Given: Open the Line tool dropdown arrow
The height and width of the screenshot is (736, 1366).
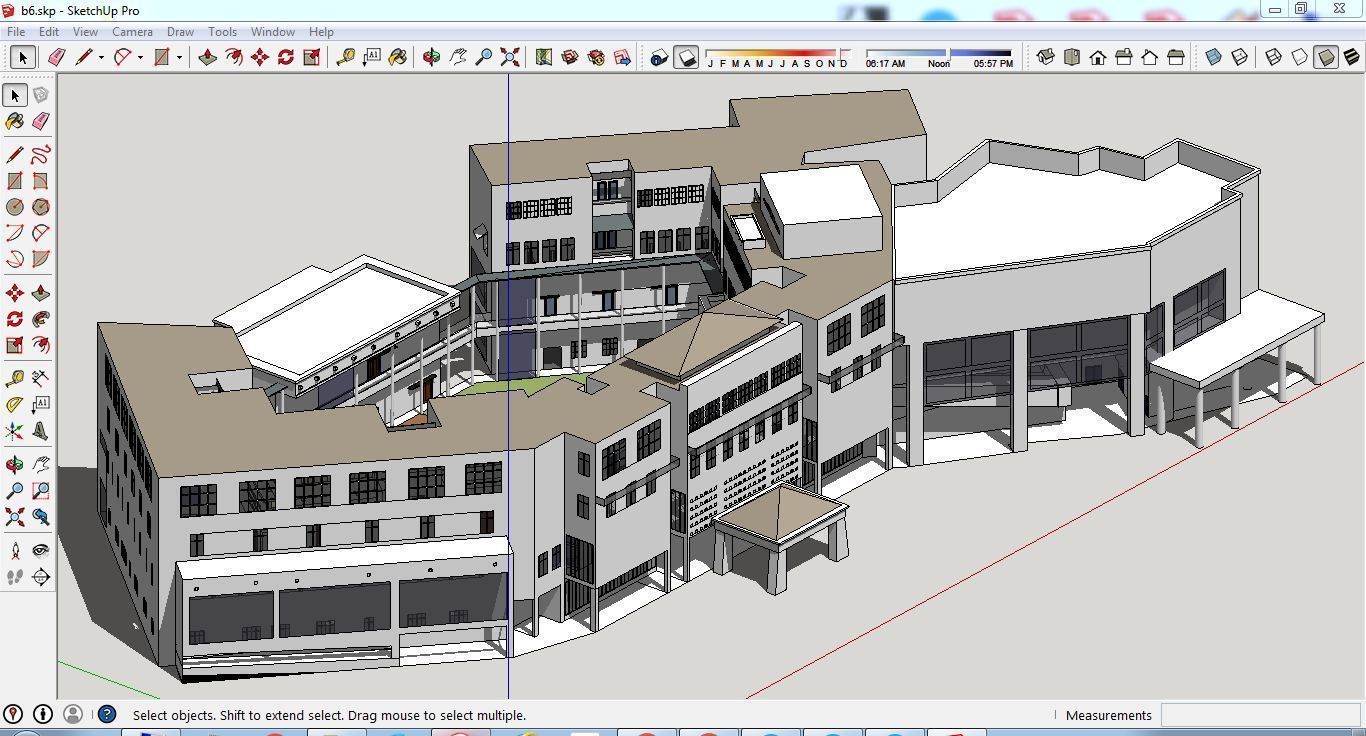Looking at the screenshot, I should click(100, 57).
